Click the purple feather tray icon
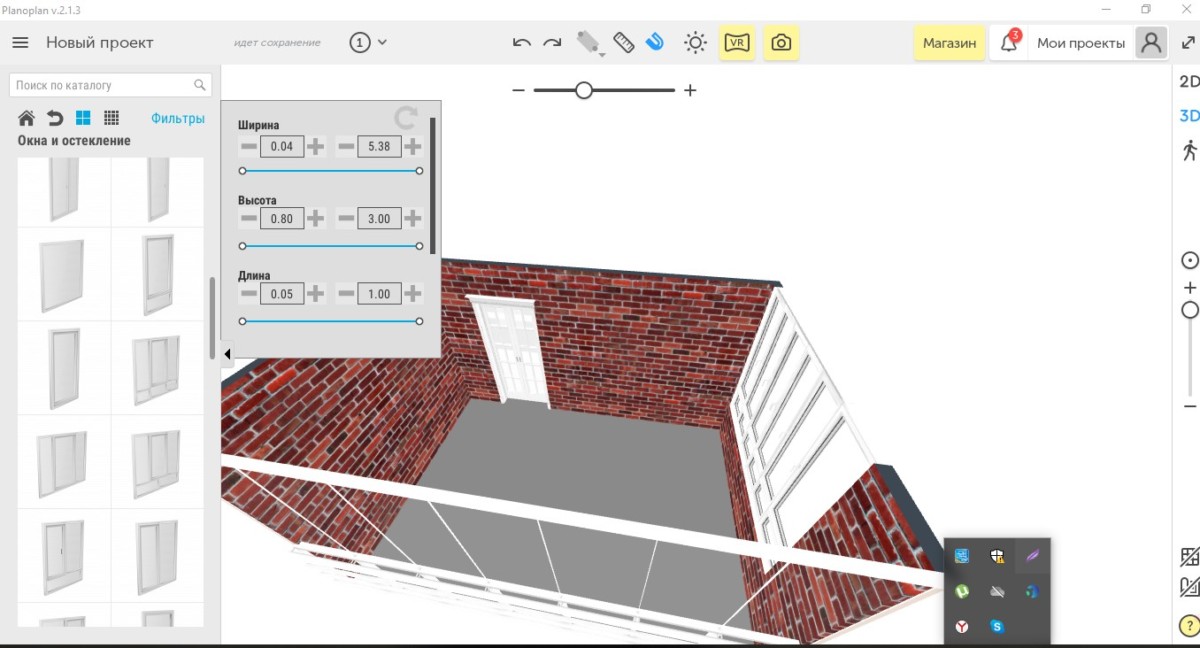 click(x=1032, y=556)
